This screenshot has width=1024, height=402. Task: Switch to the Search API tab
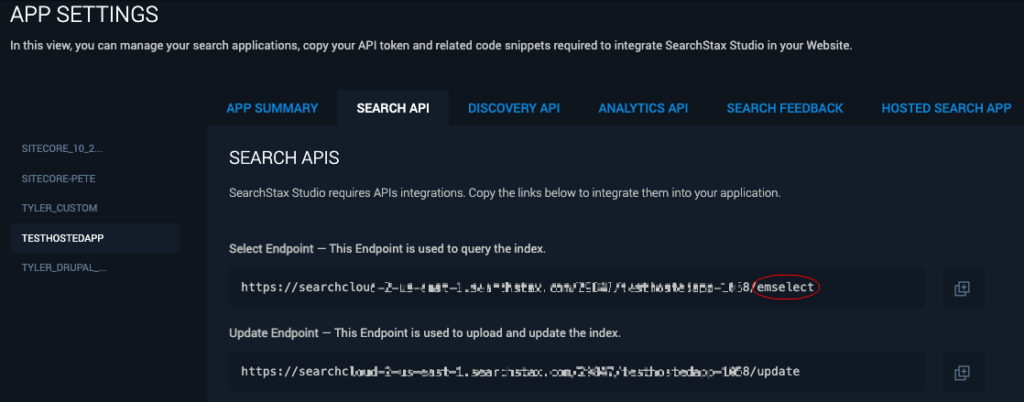click(393, 108)
